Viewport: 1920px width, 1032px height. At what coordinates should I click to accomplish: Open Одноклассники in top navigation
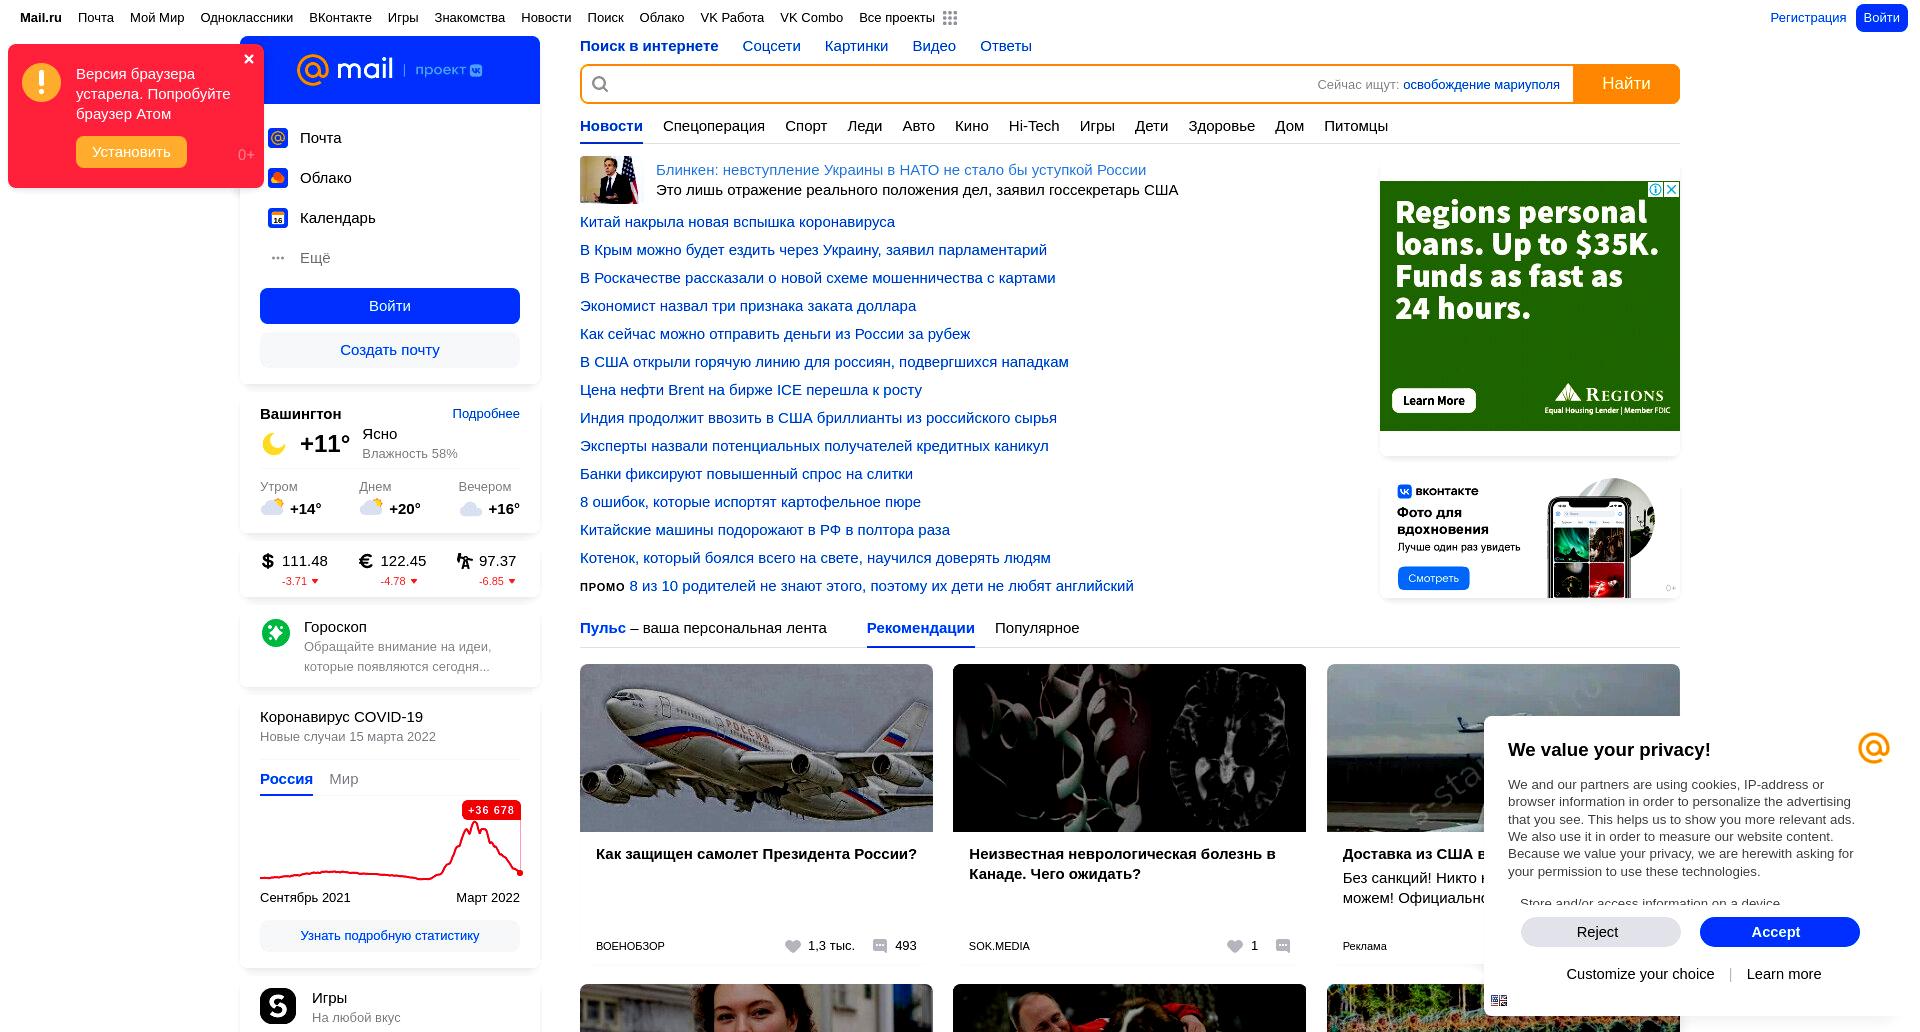[x=247, y=18]
